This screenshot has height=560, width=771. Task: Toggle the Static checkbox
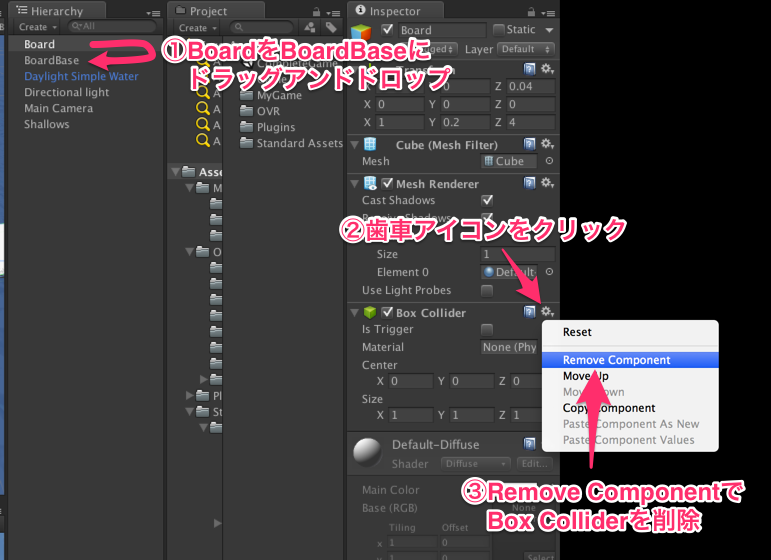tap(498, 30)
